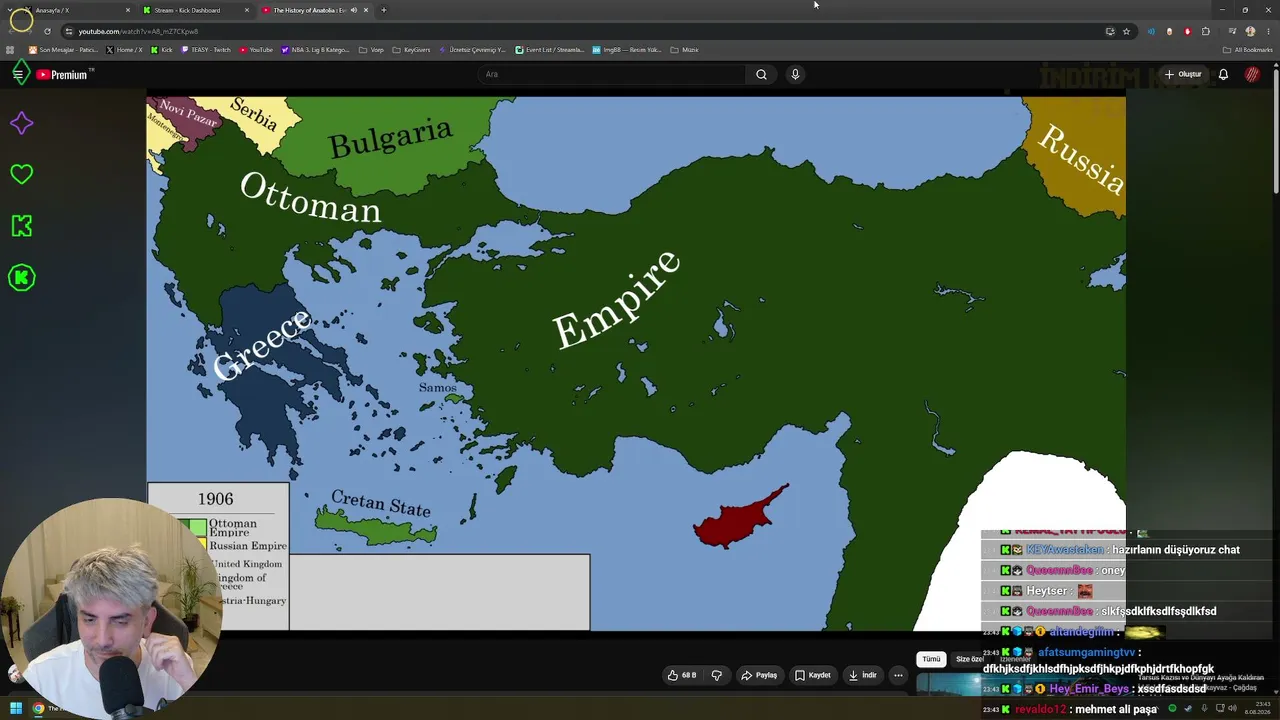Open YouTube notifications bell
This screenshot has height=720, width=1280.
pyautogui.click(x=1223, y=74)
